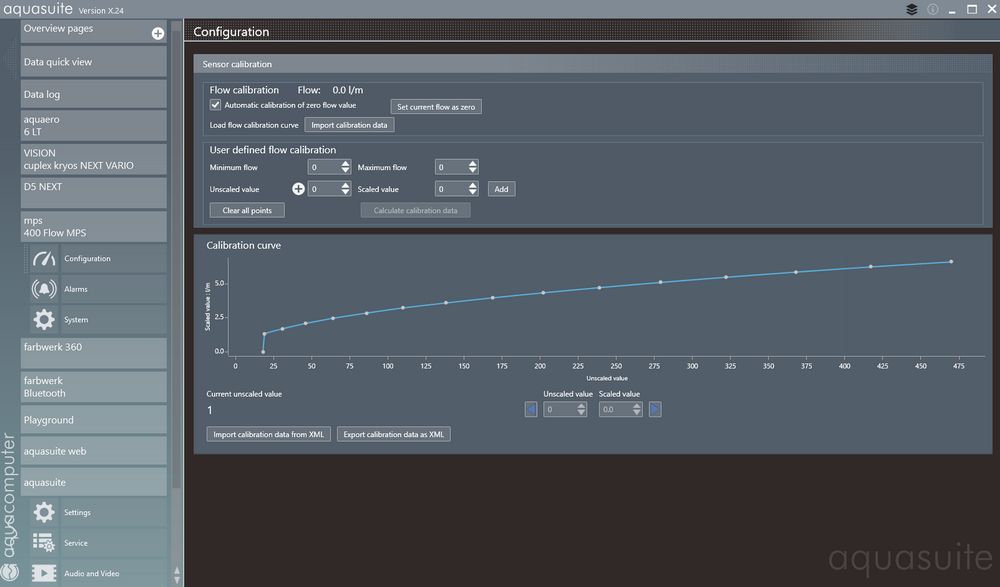
Task: Click the plus icon beside Overview pages
Action: pos(158,34)
